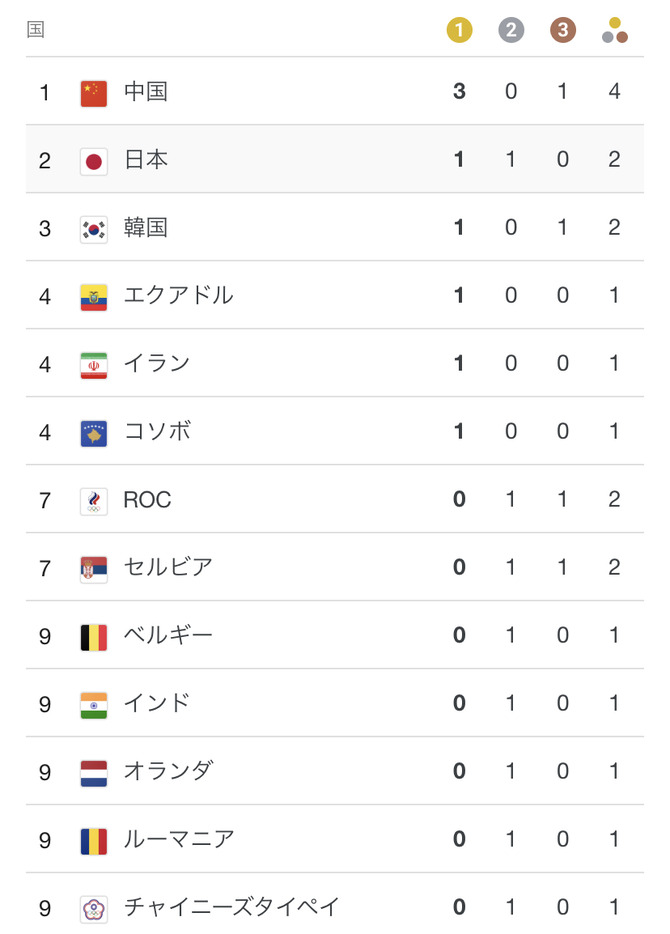Click the Japan flag icon
Viewport: 670px width, 934px height.
[94, 161]
